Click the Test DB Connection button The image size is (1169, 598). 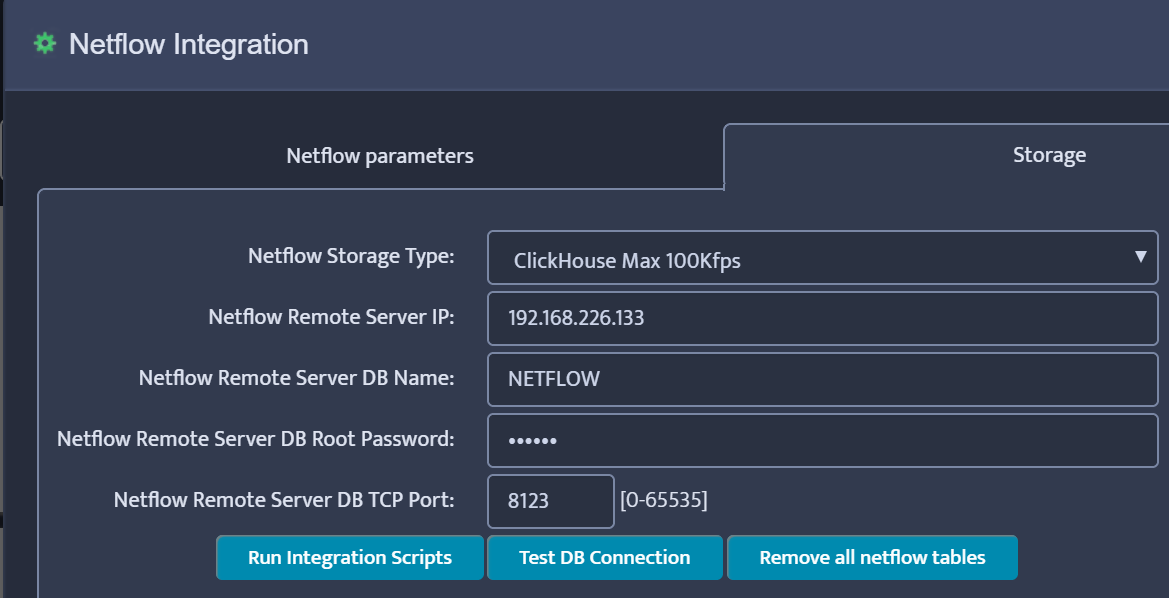point(605,557)
